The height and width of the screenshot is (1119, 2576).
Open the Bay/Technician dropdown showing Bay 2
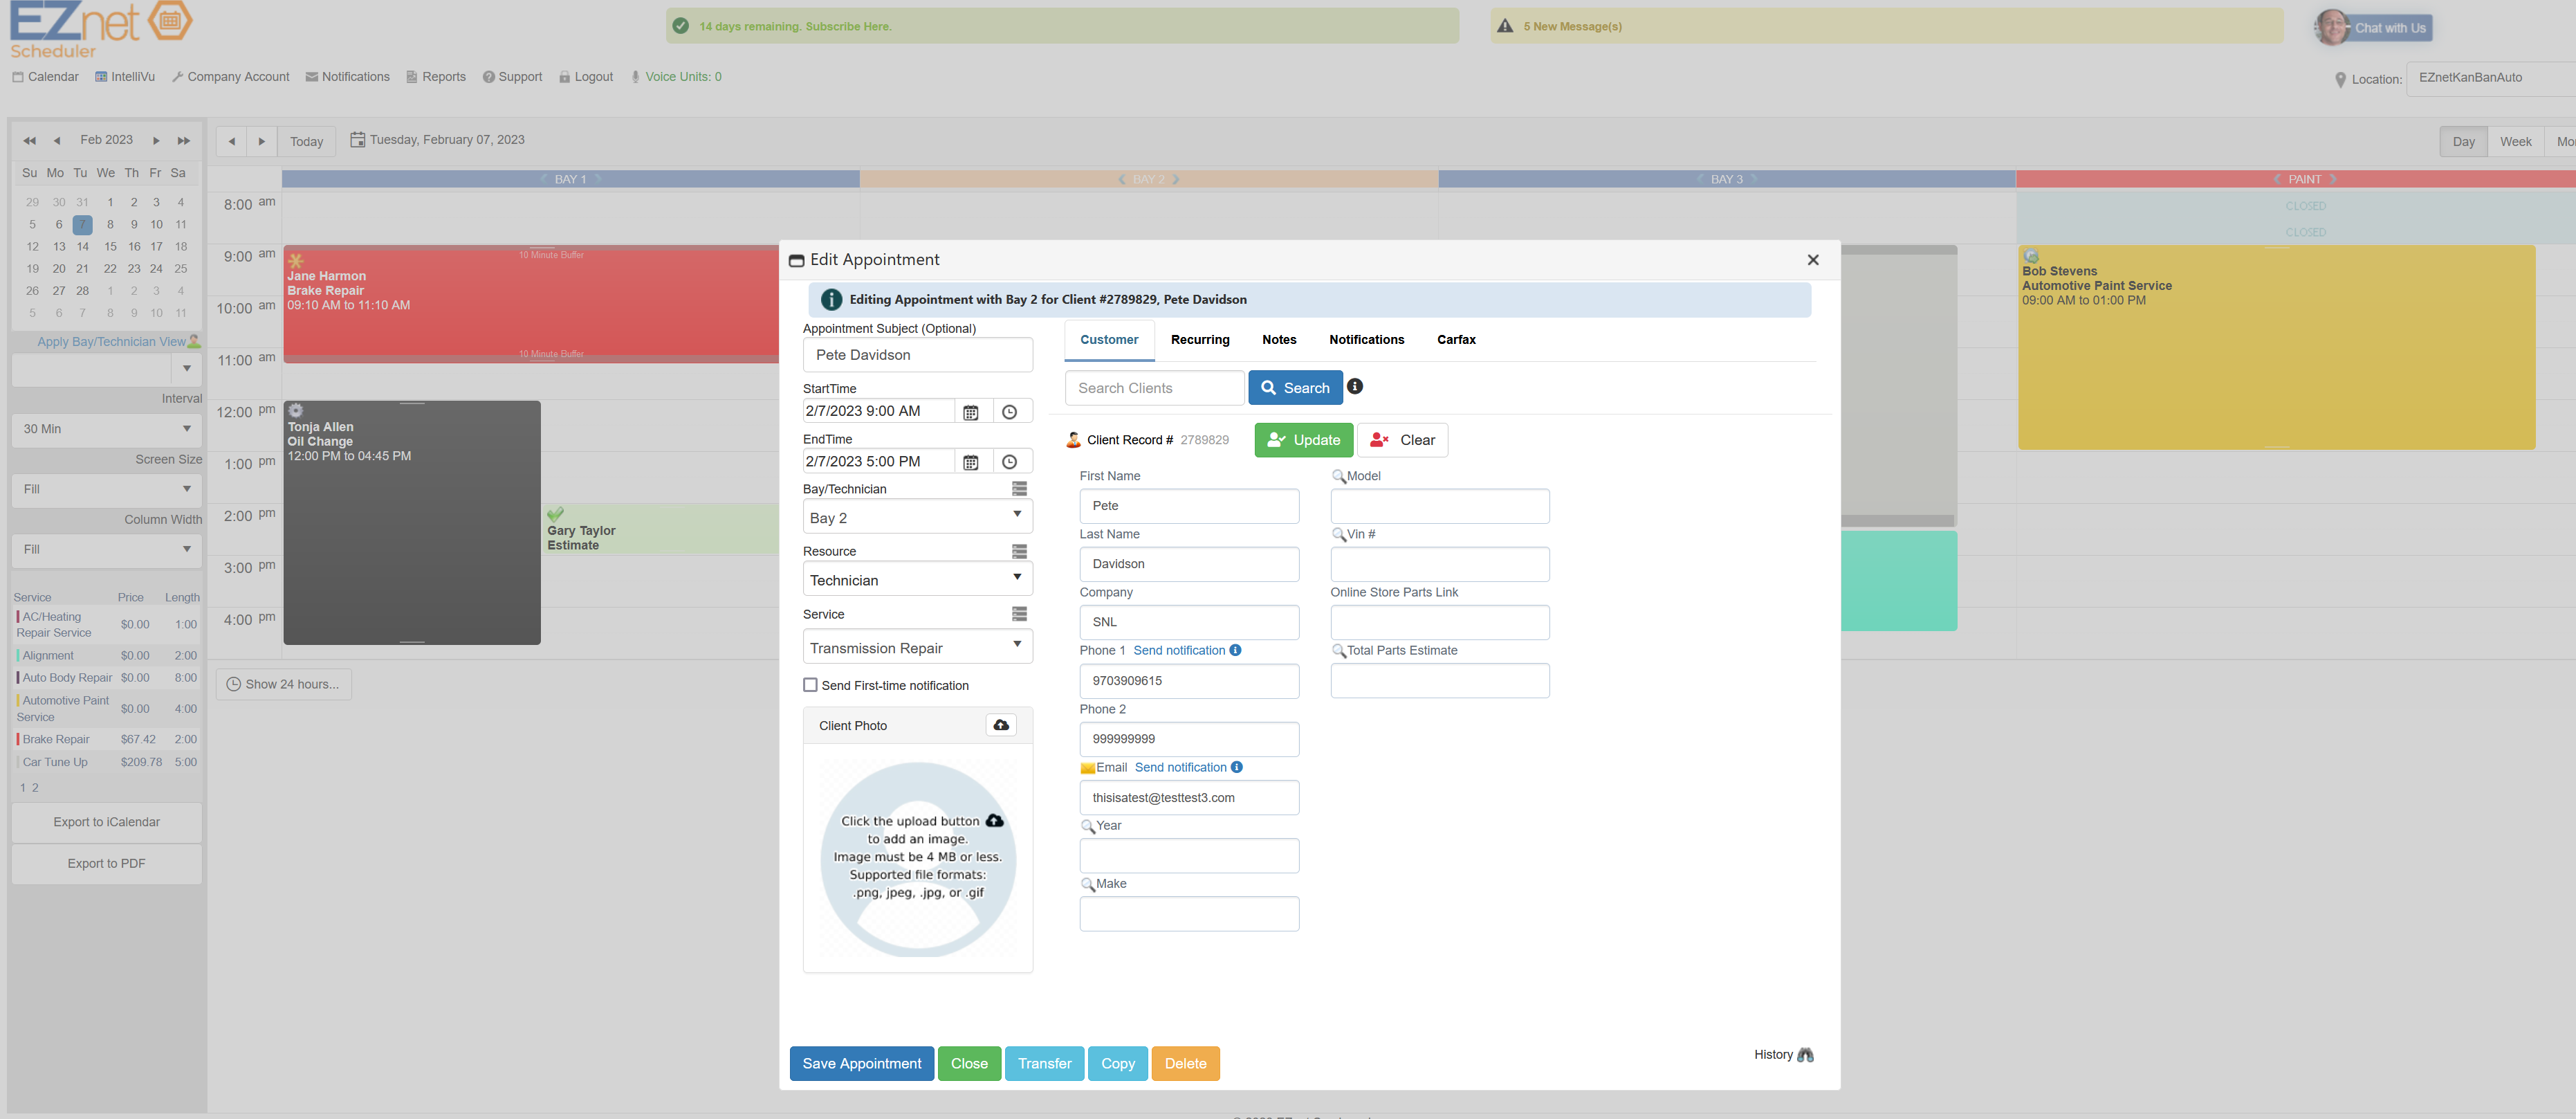(916, 516)
